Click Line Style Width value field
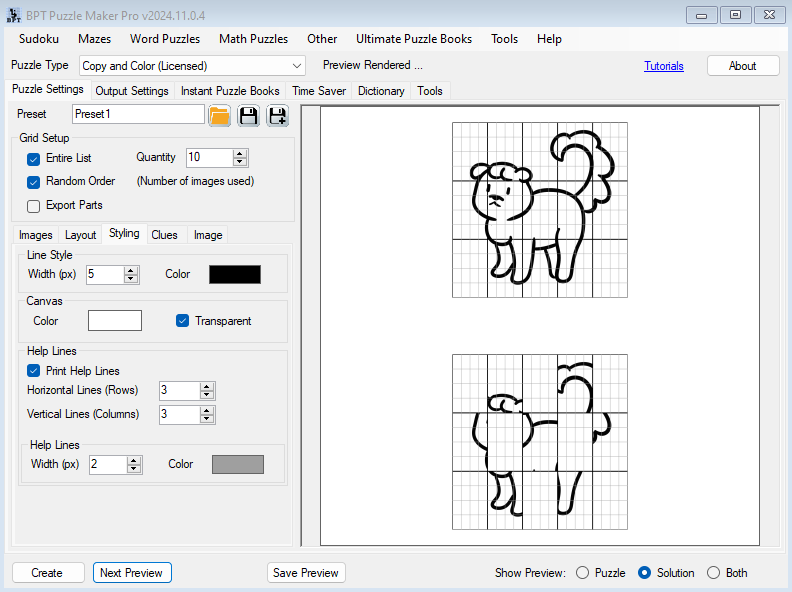Image resolution: width=792 pixels, height=592 pixels. click(105, 274)
